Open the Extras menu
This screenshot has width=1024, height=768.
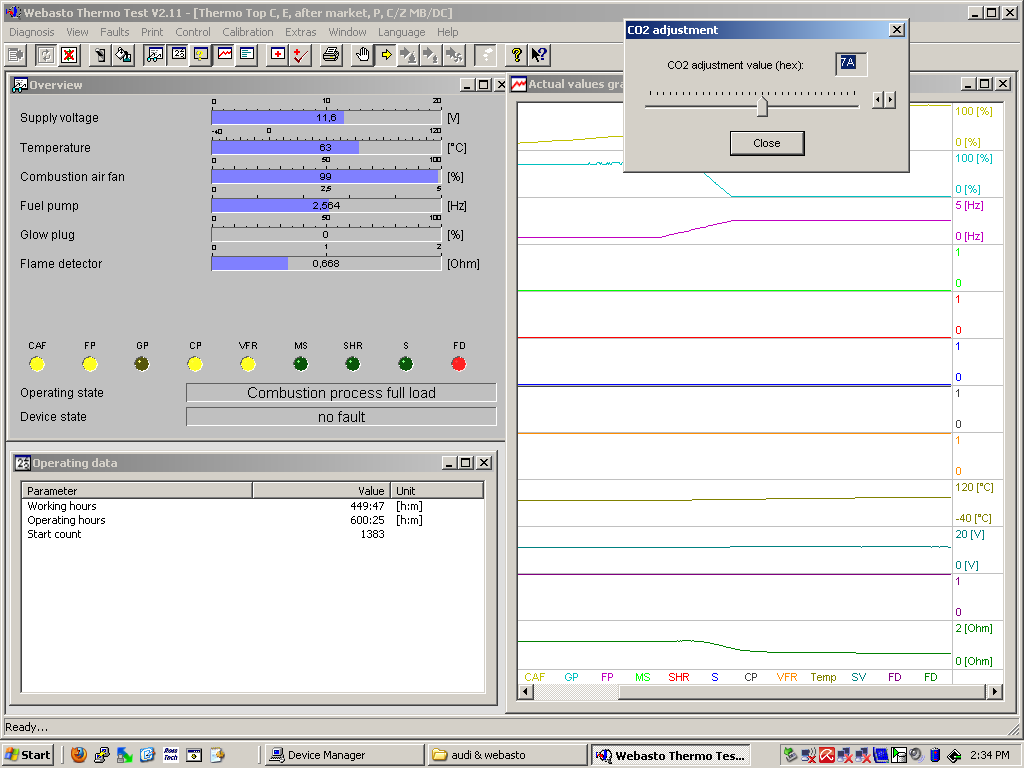click(301, 32)
